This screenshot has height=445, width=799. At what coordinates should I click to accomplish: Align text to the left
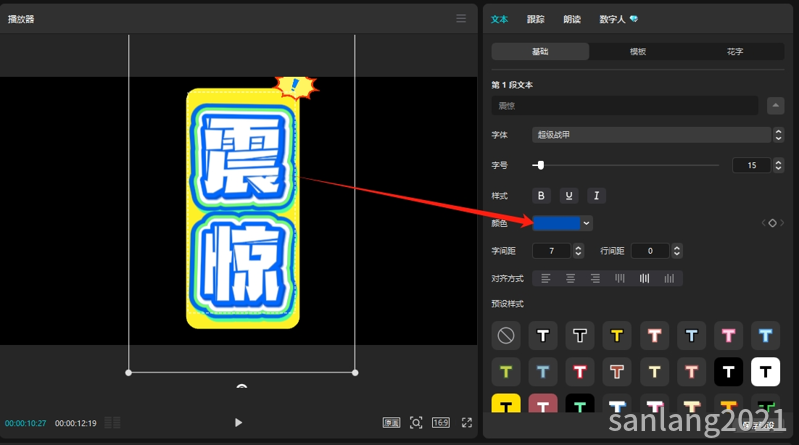pyautogui.click(x=546, y=278)
